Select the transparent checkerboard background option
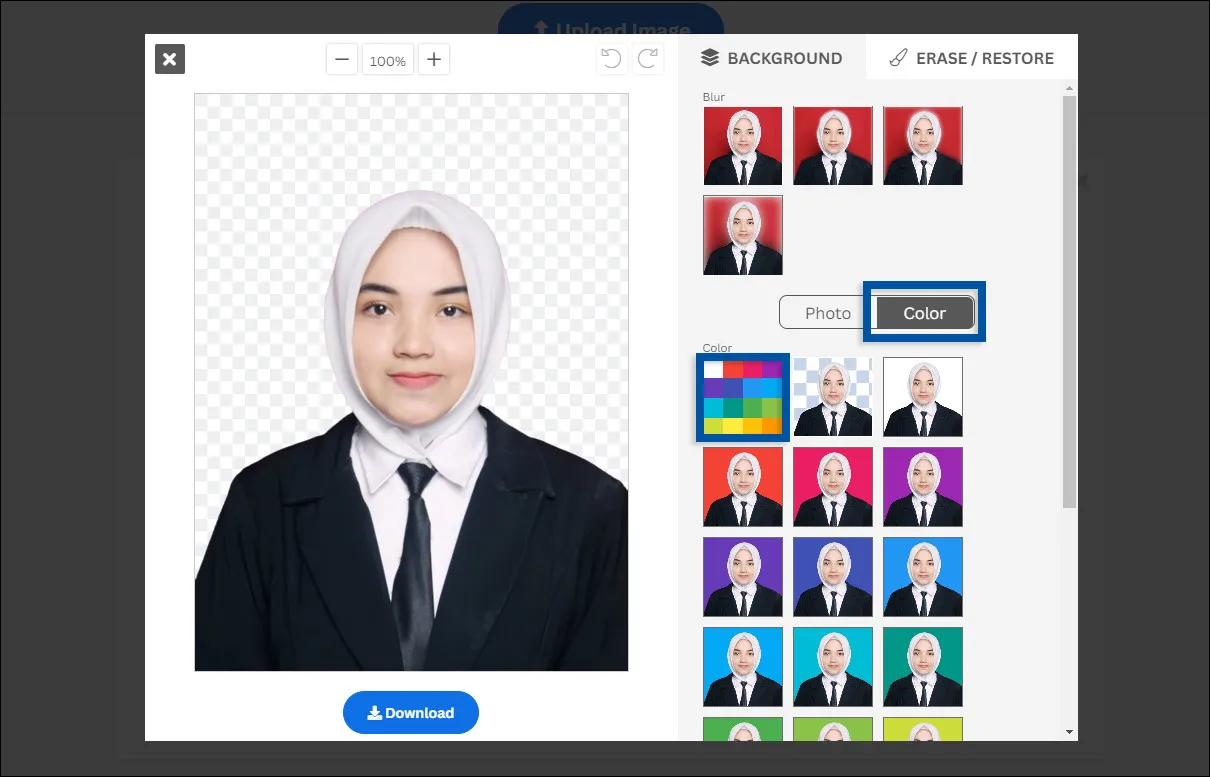This screenshot has height=777, width=1210. (832, 397)
